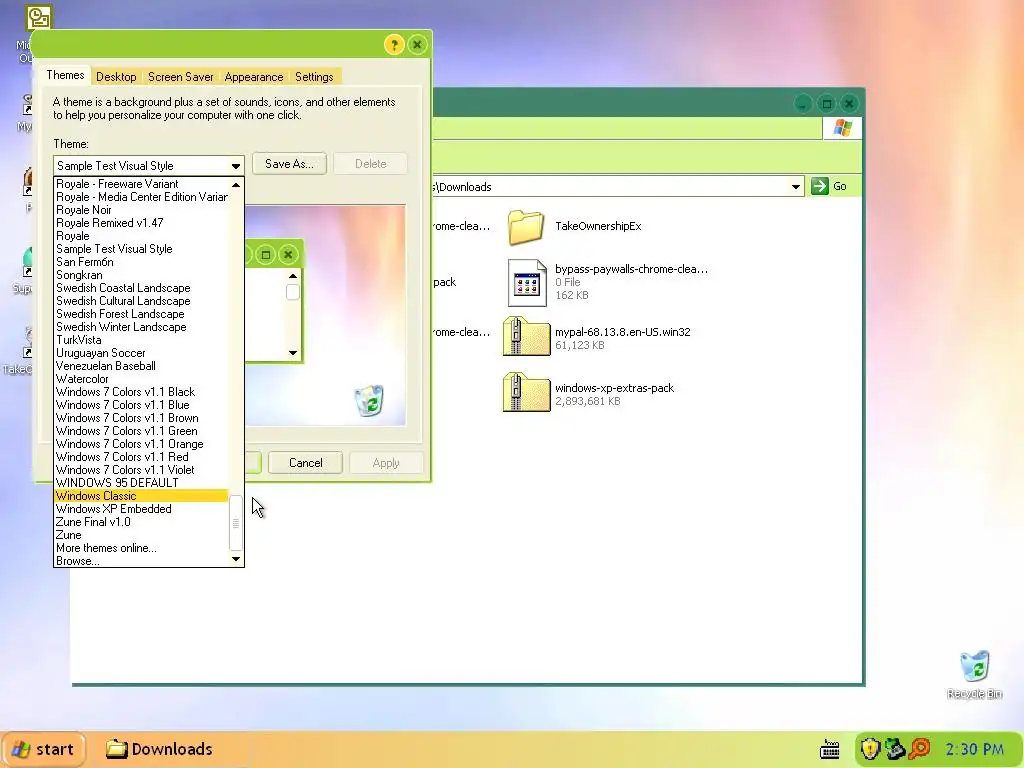Click the help question mark button in dialog
The height and width of the screenshot is (768, 1024).
[x=394, y=44]
